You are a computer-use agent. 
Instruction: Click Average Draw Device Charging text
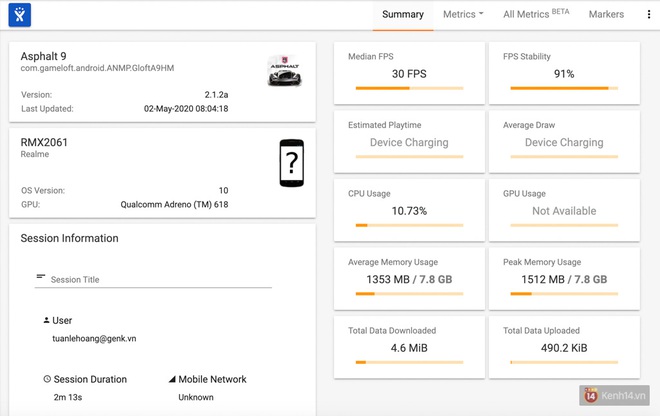click(x=564, y=143)
